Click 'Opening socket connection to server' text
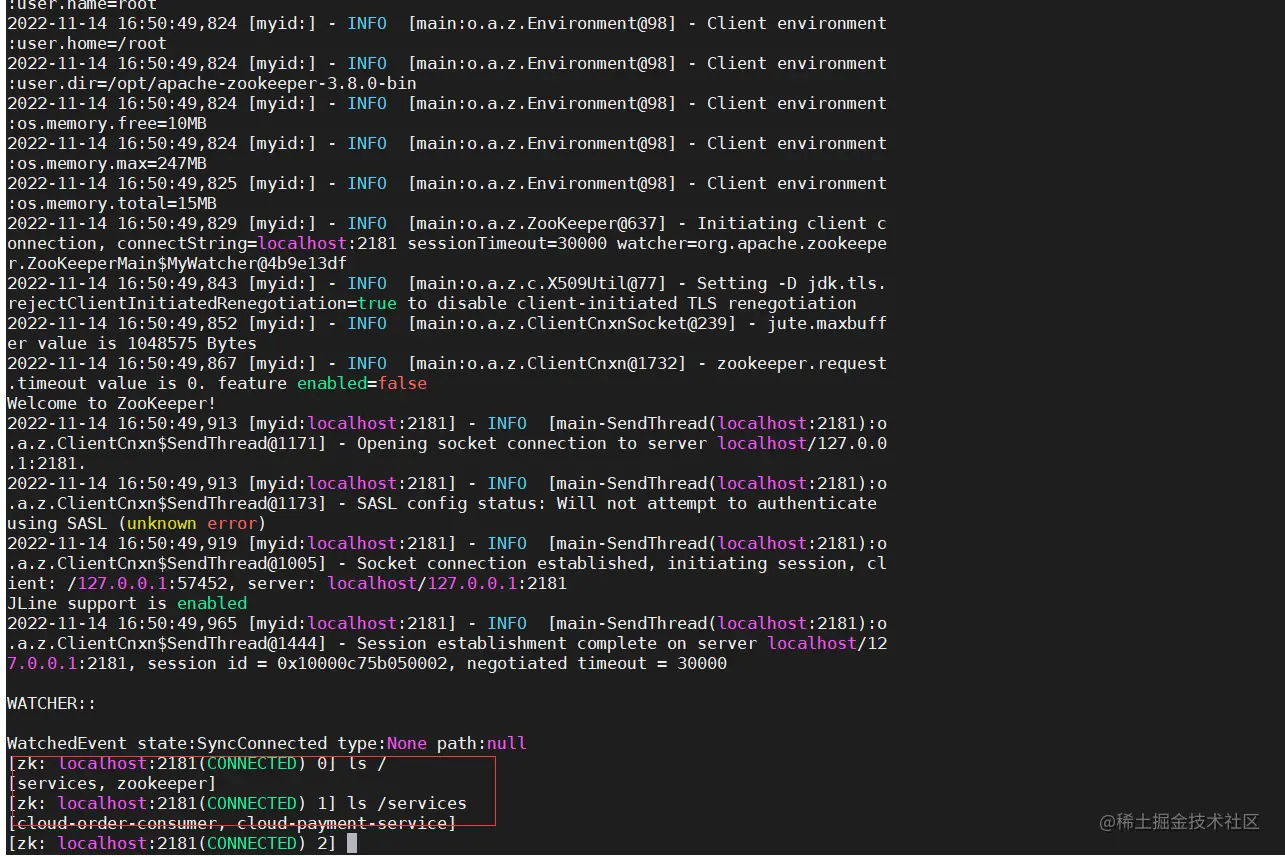1285x857 pixels. (532, 443)
